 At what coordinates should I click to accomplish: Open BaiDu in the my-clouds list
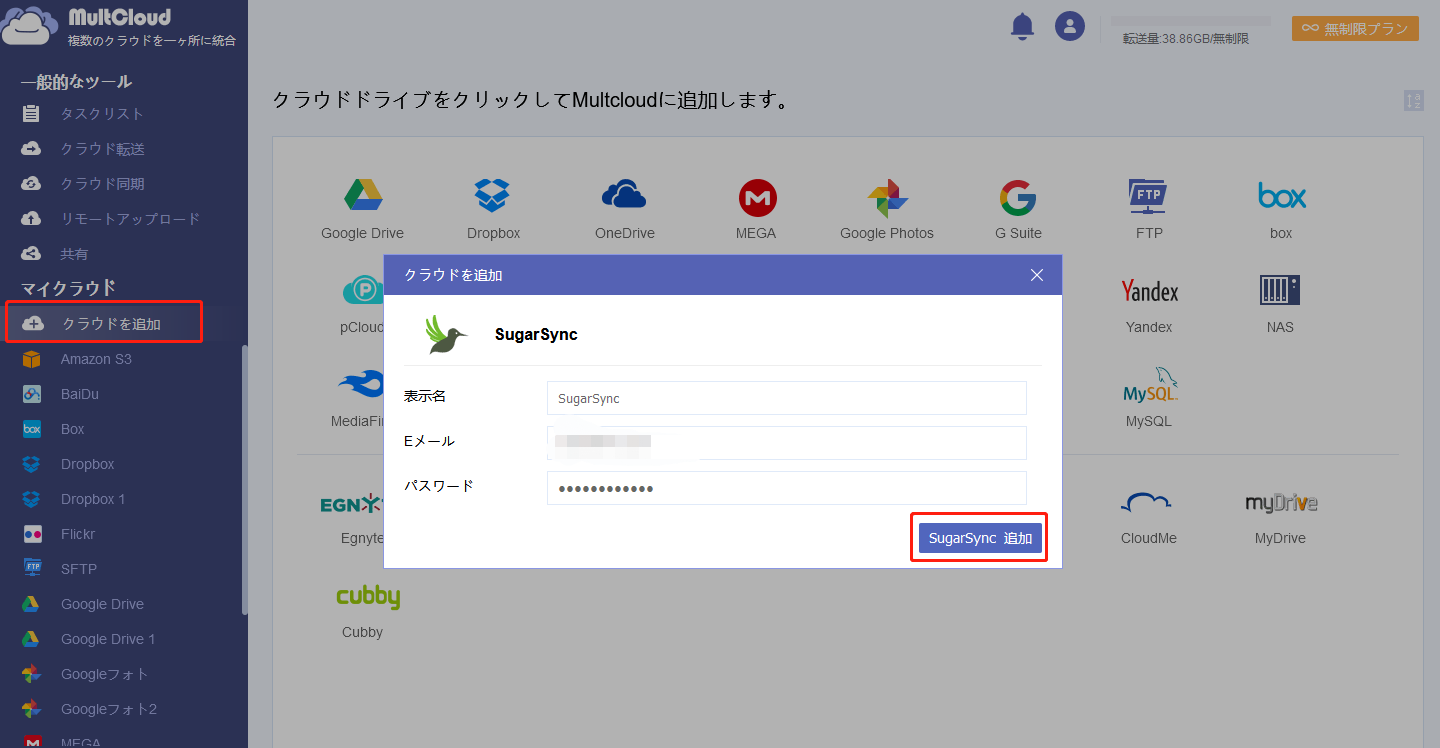click(x=79, y=394)
